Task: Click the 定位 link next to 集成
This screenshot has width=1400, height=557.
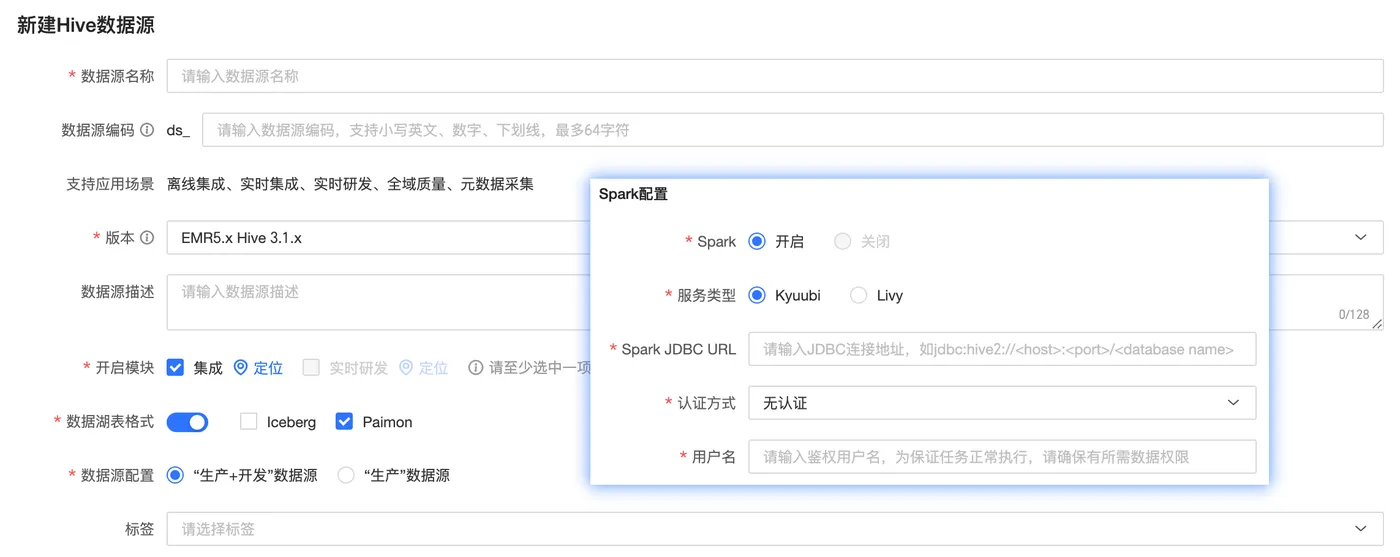Action: pyautogui.click(x=268, y=368)
